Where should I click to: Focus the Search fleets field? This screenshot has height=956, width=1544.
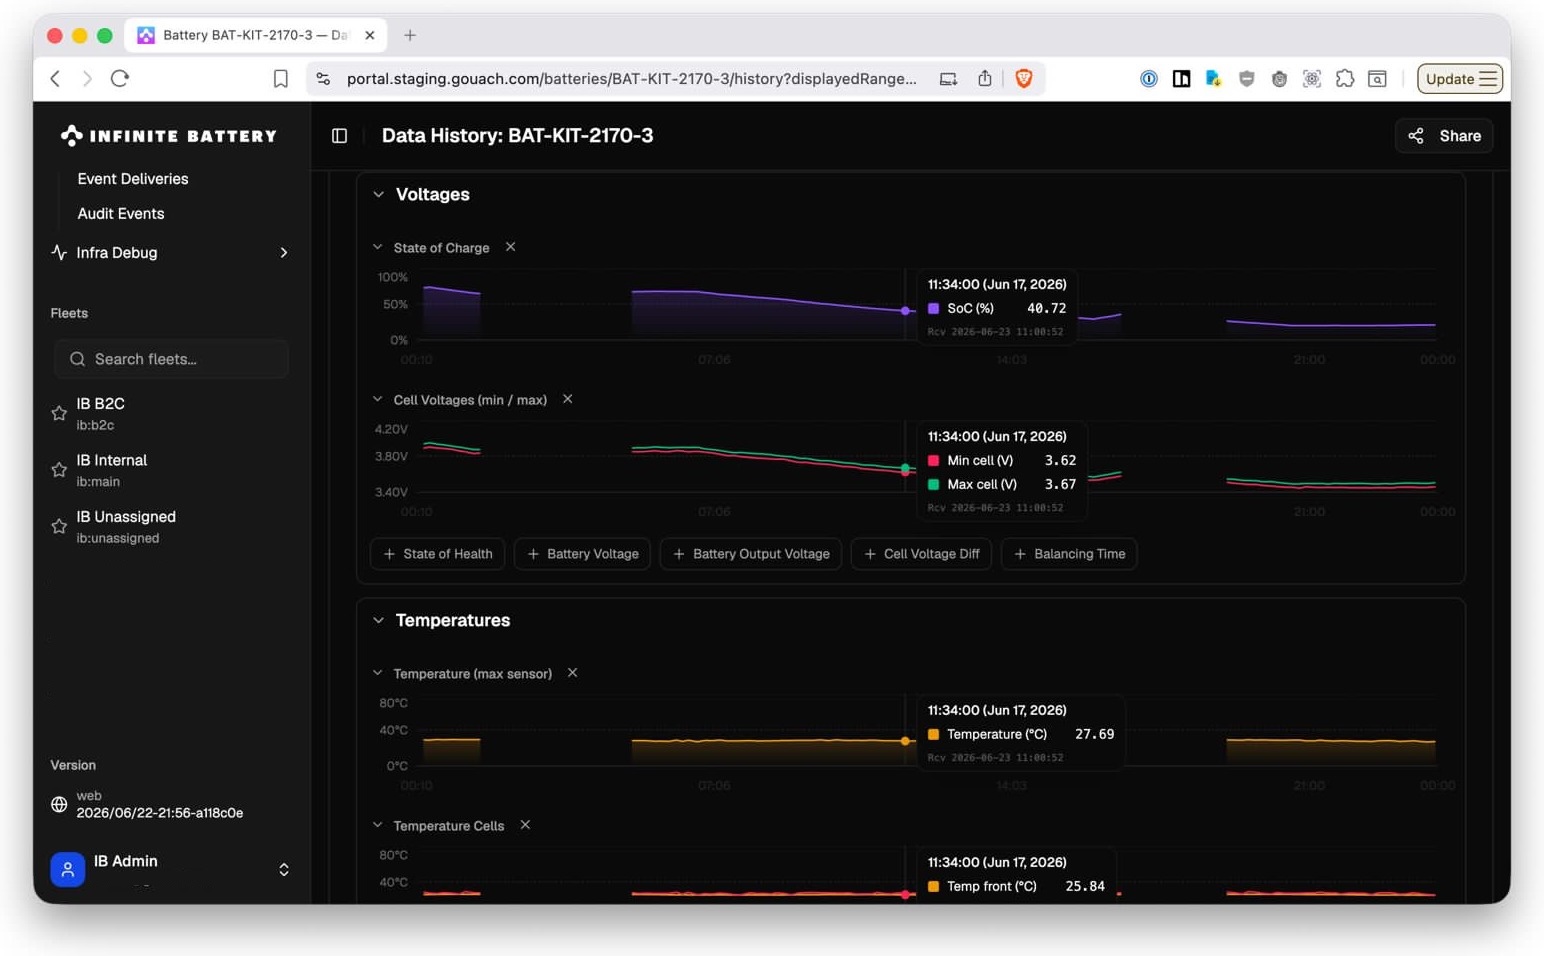[171, 359]
